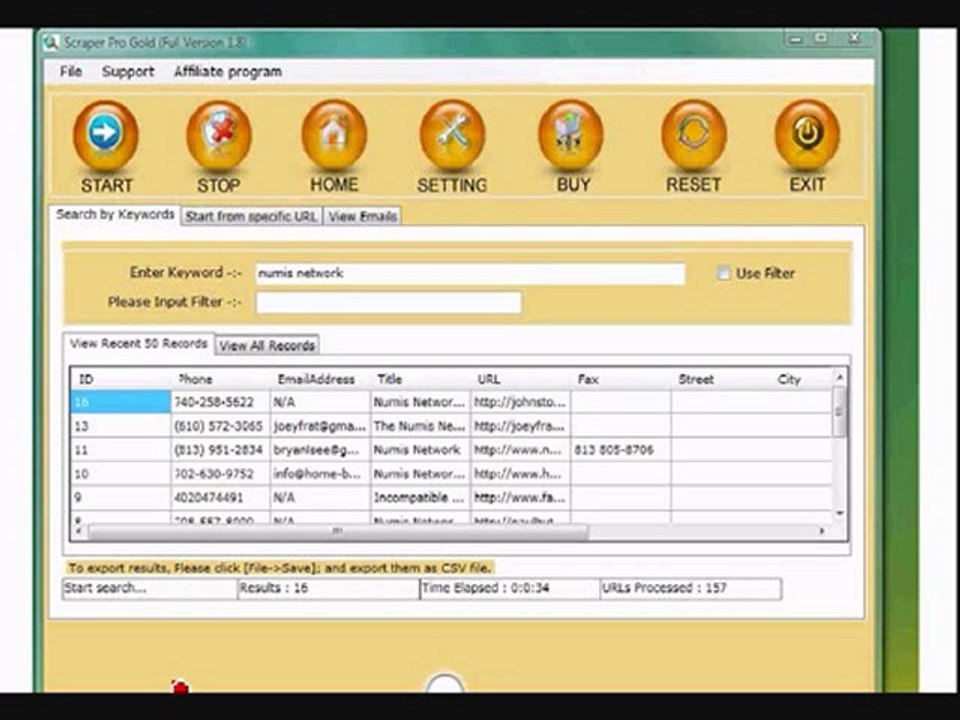Open the View Emails tab
Viewport: 960px width, 720px height.
(x=362, y=216)
